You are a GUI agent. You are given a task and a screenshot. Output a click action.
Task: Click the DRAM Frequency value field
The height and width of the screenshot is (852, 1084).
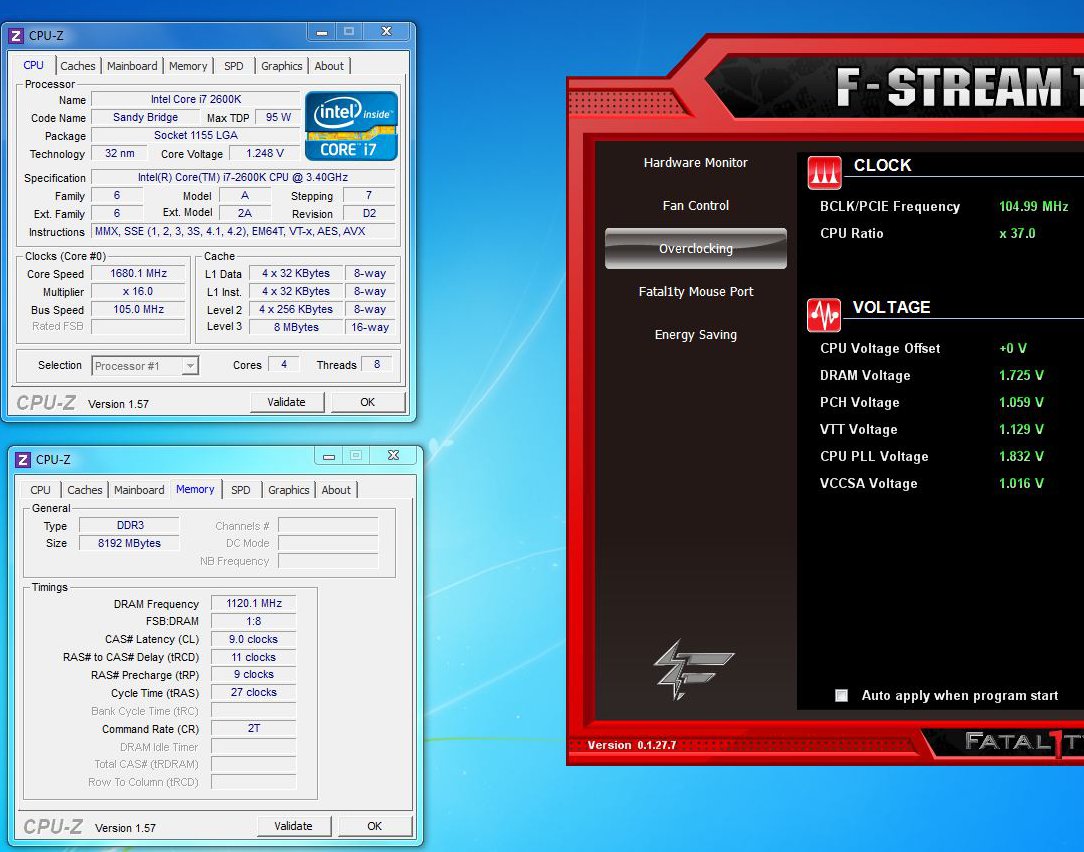coord(256,603)
